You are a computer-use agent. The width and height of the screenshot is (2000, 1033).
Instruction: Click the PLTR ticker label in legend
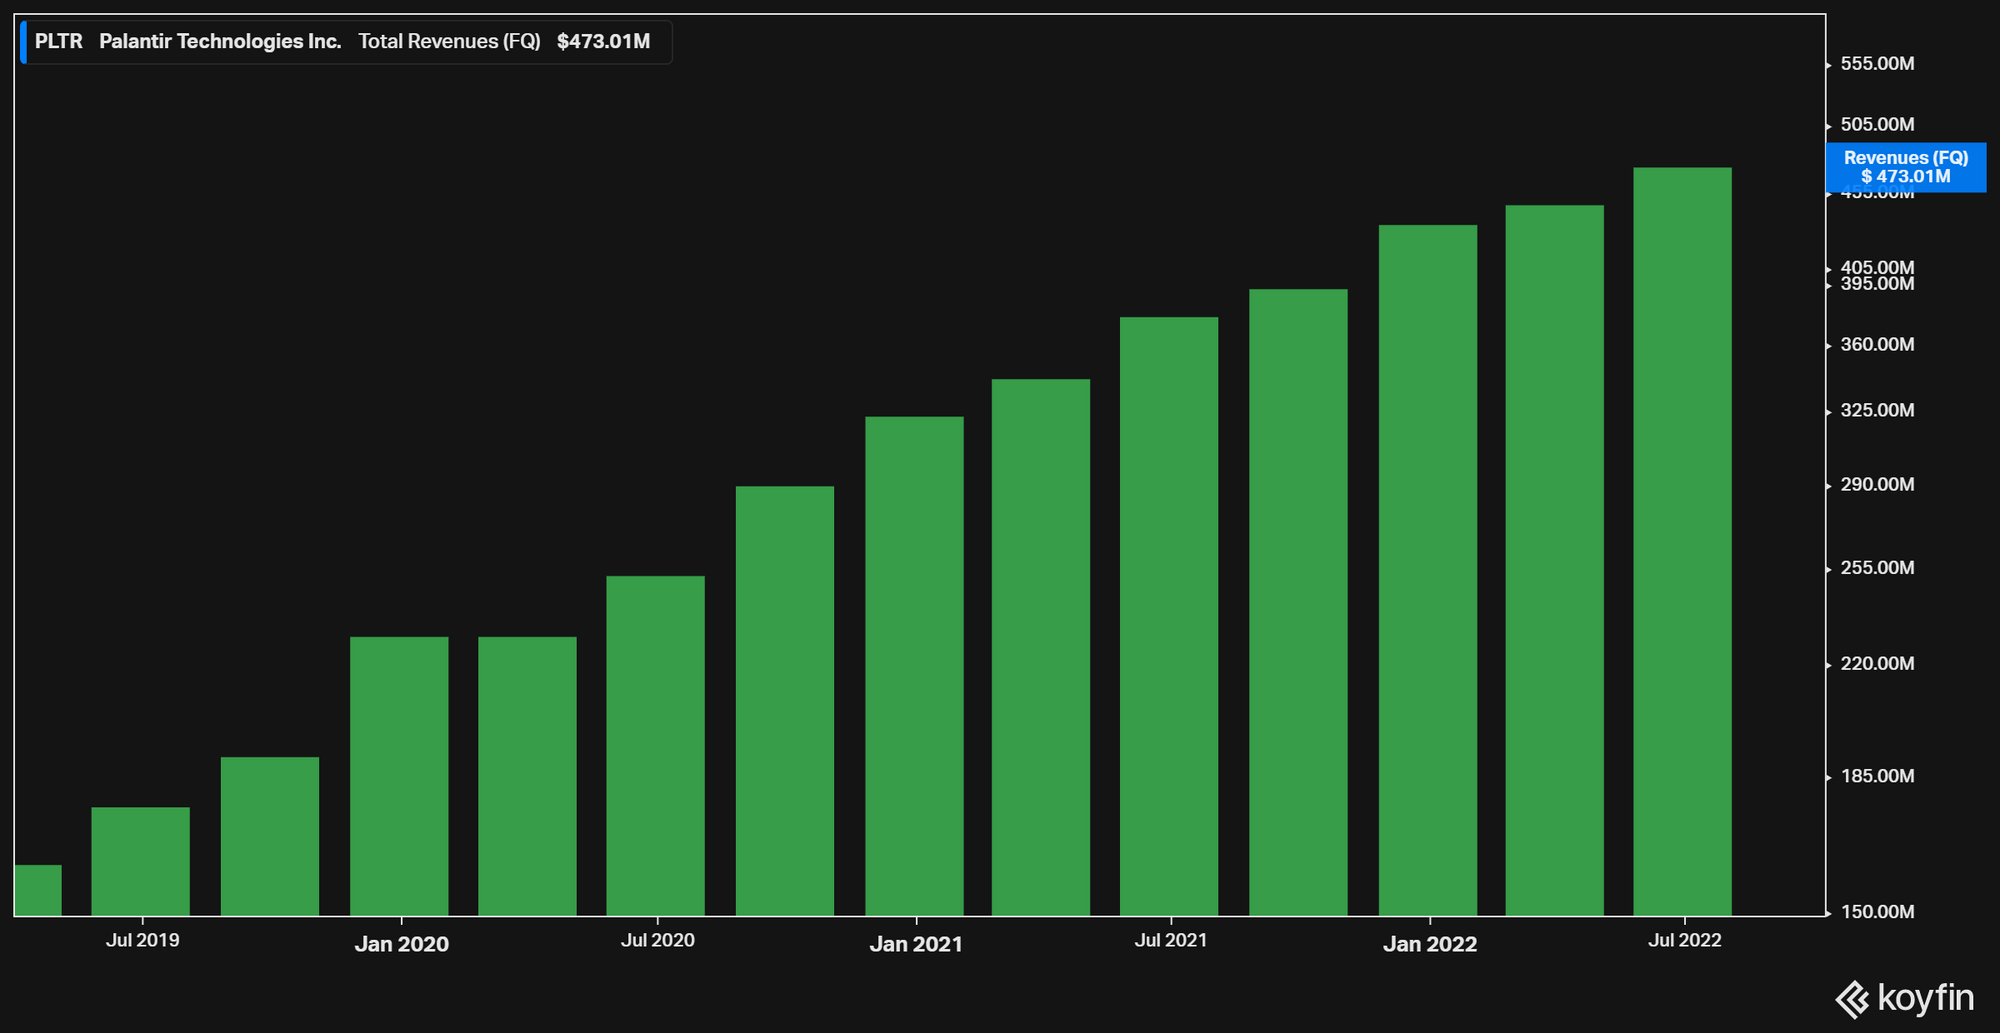(x=59, y=42)
